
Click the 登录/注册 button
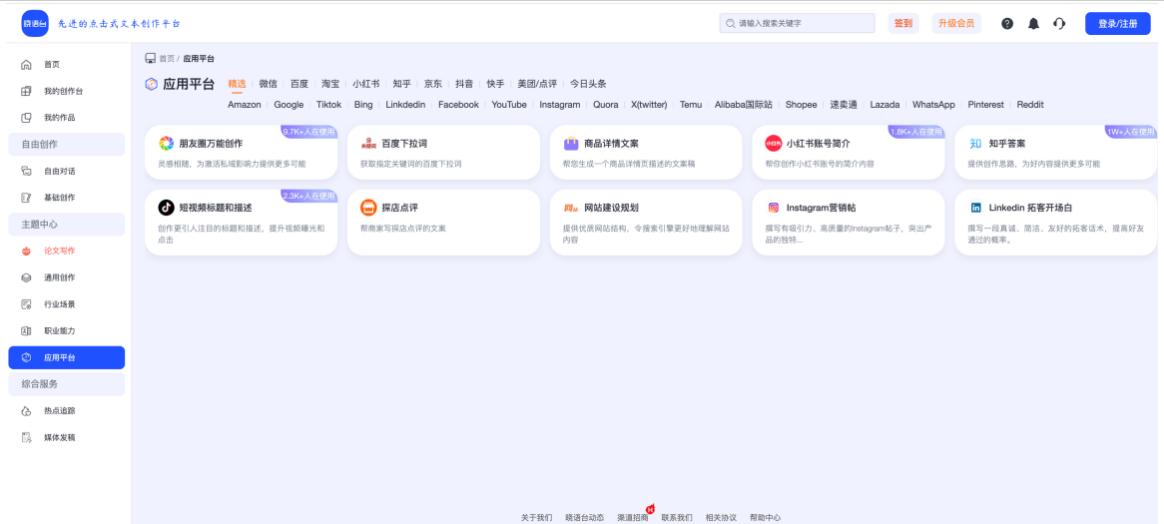coord(1117,24)
